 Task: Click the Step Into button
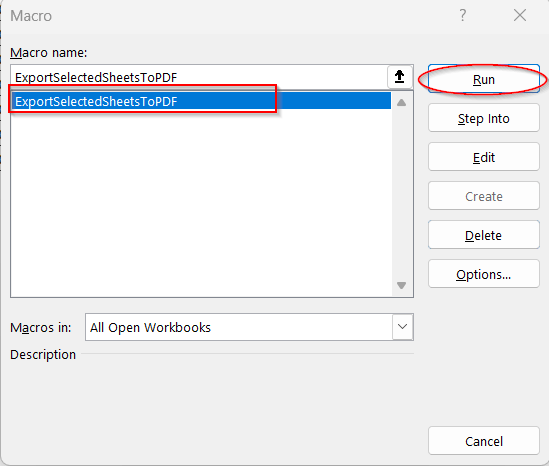coord(484,118)
